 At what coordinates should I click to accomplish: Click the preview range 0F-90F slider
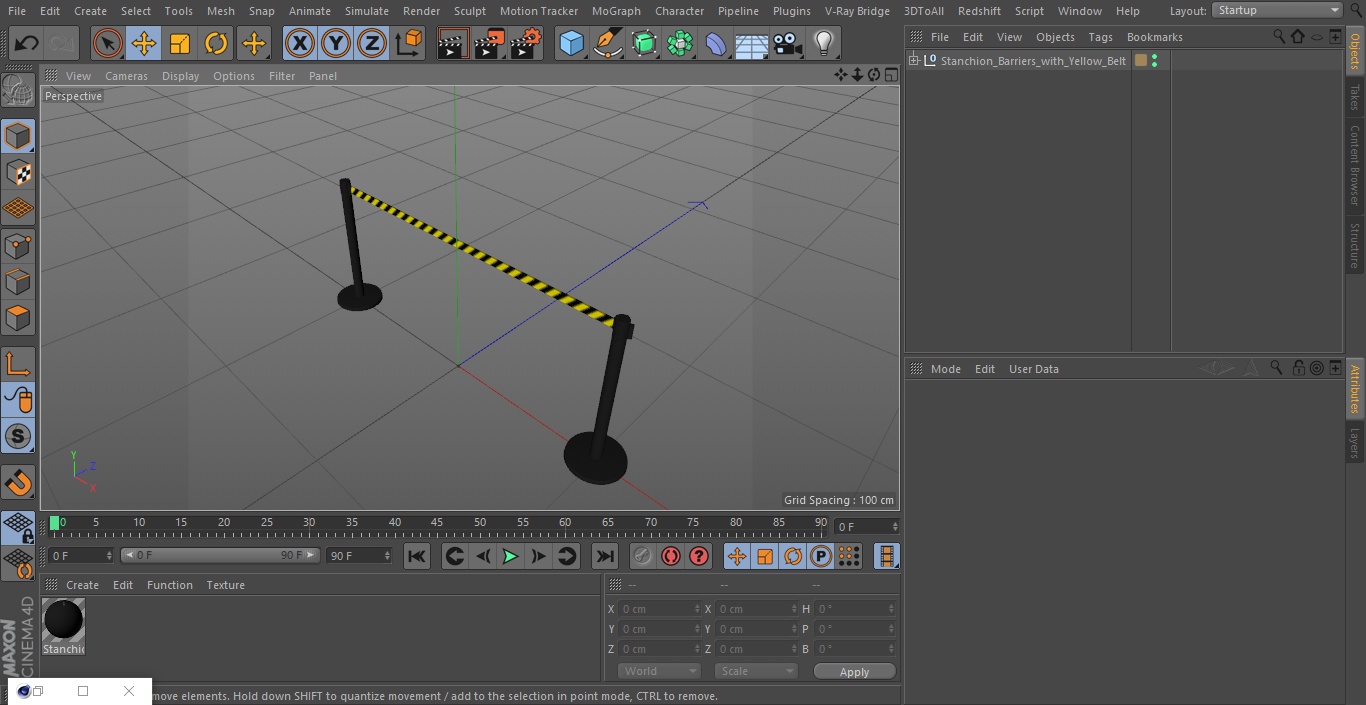[x=220, y=555]
